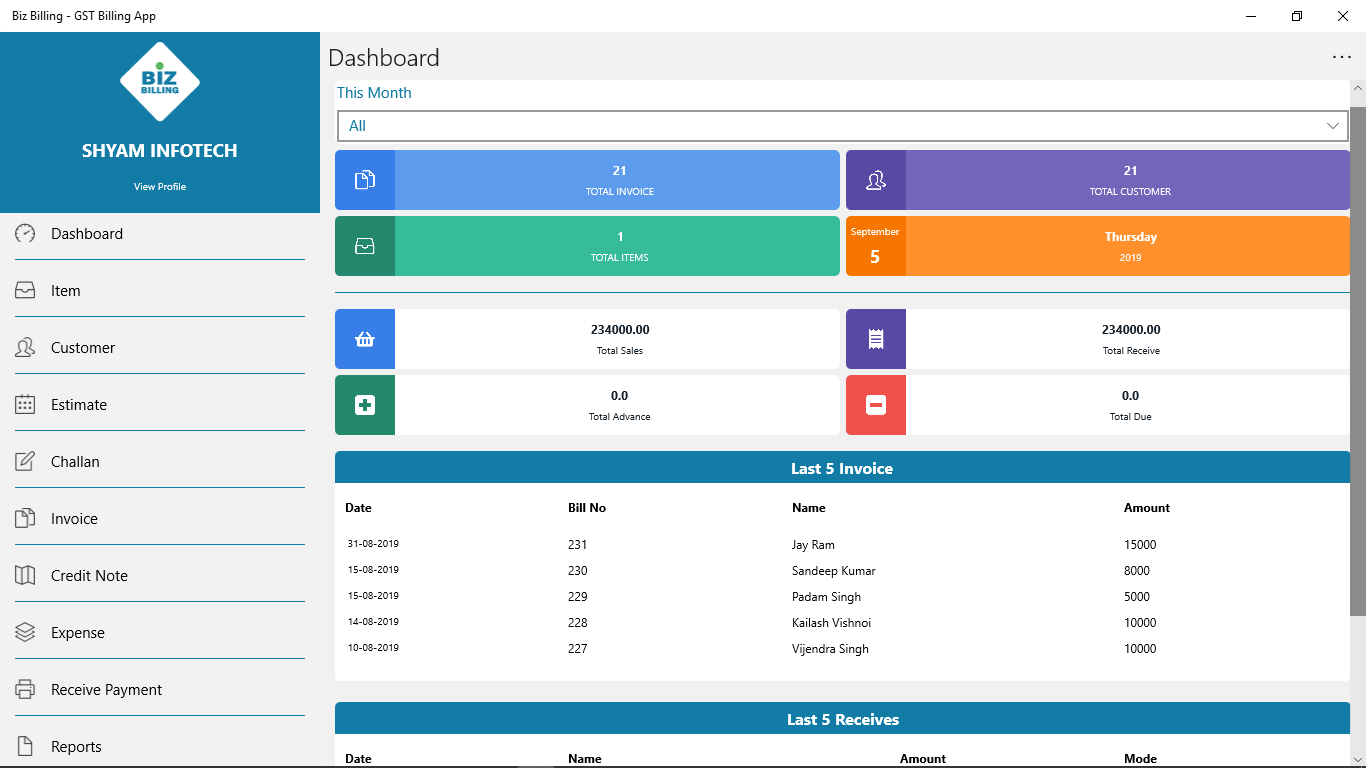
Task: Click the date 14-08-2019
Action: (373, 622)
